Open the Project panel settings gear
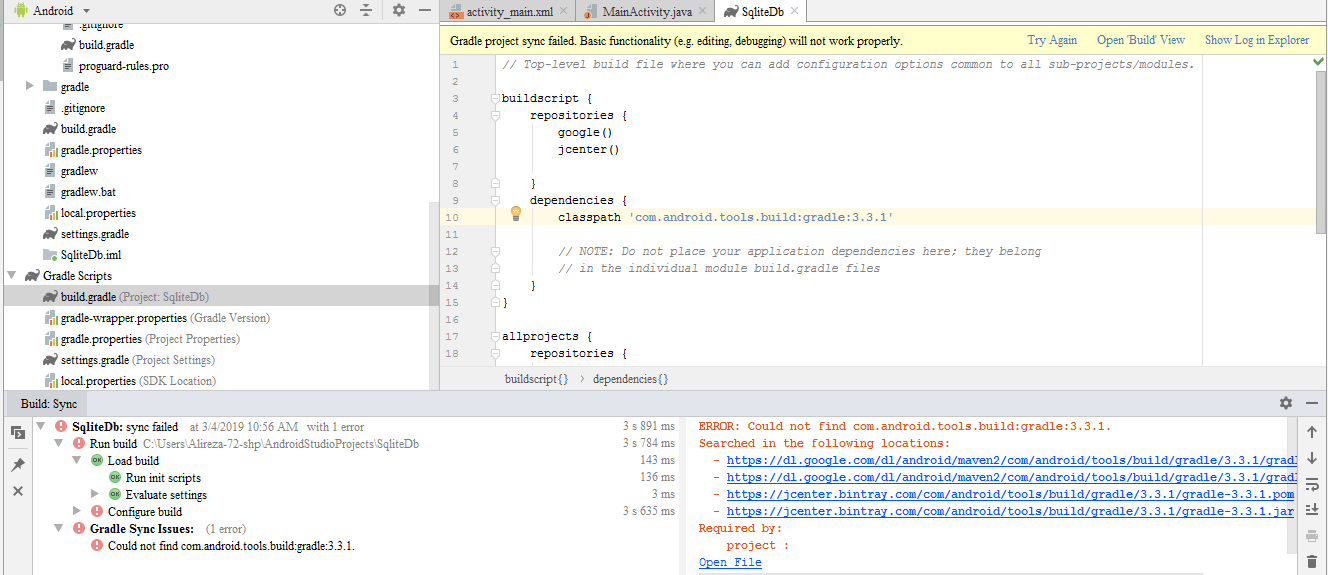The image size is (1328, 575). [x=398, y=10]
